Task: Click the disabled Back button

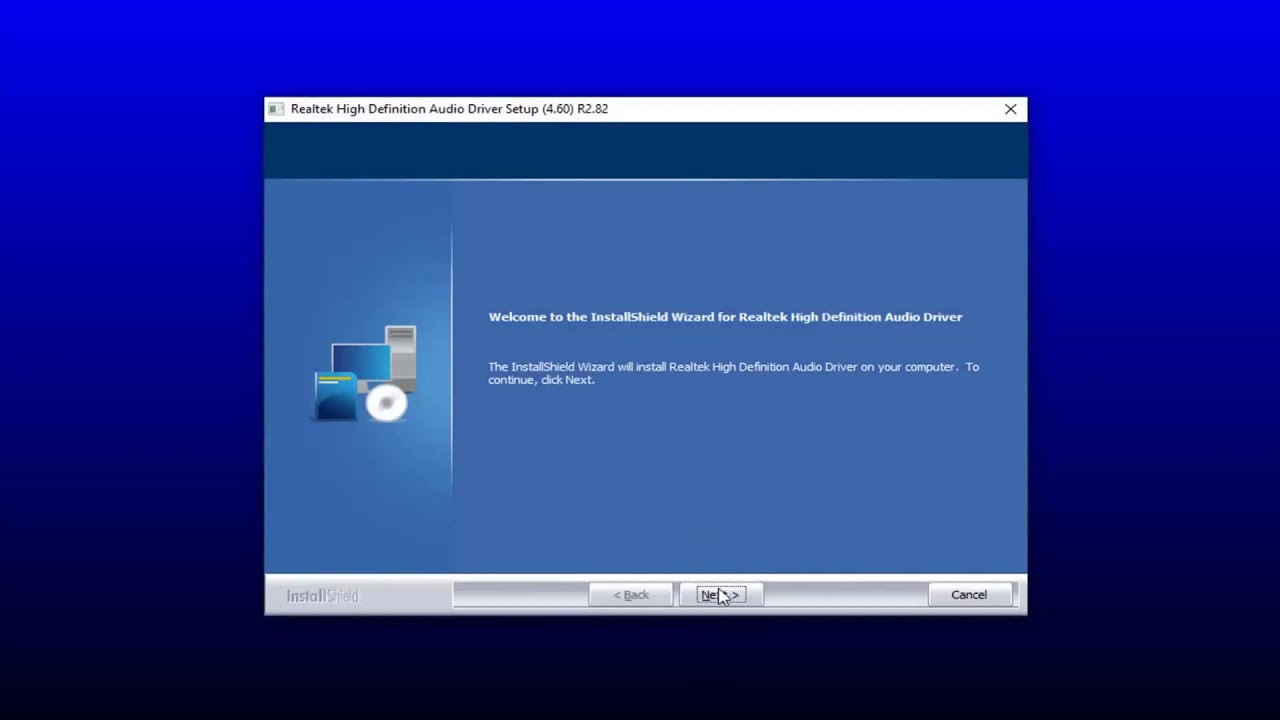Action: (630, 595)
